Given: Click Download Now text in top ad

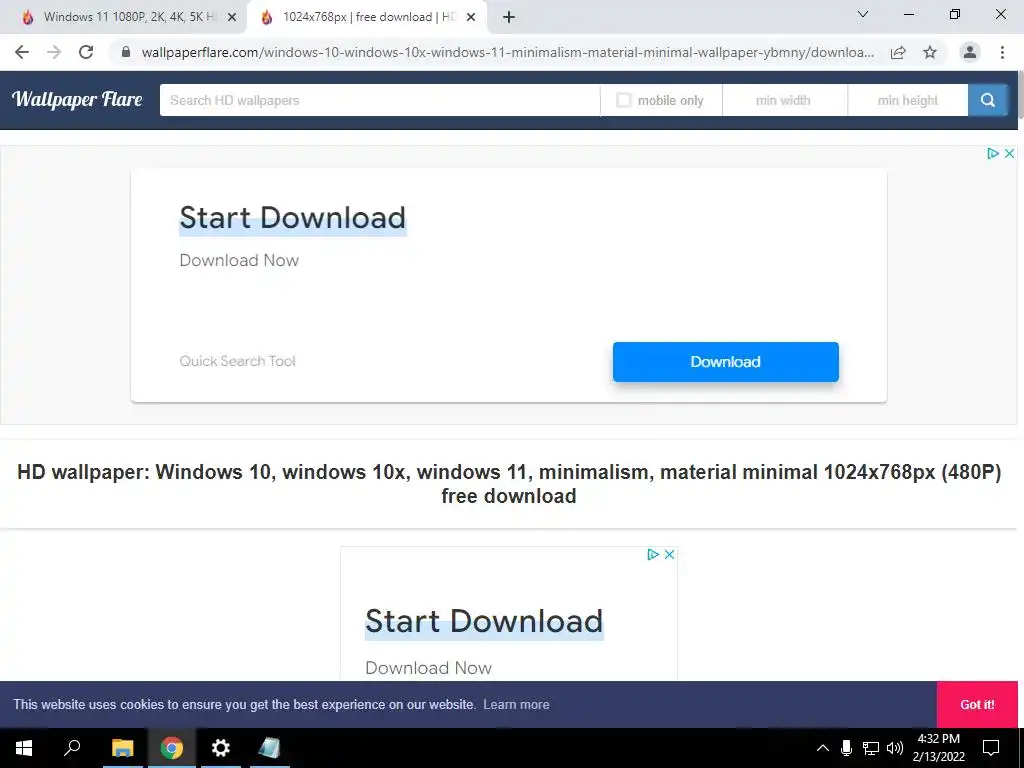Looking at the screenshot, I should 239,260.
